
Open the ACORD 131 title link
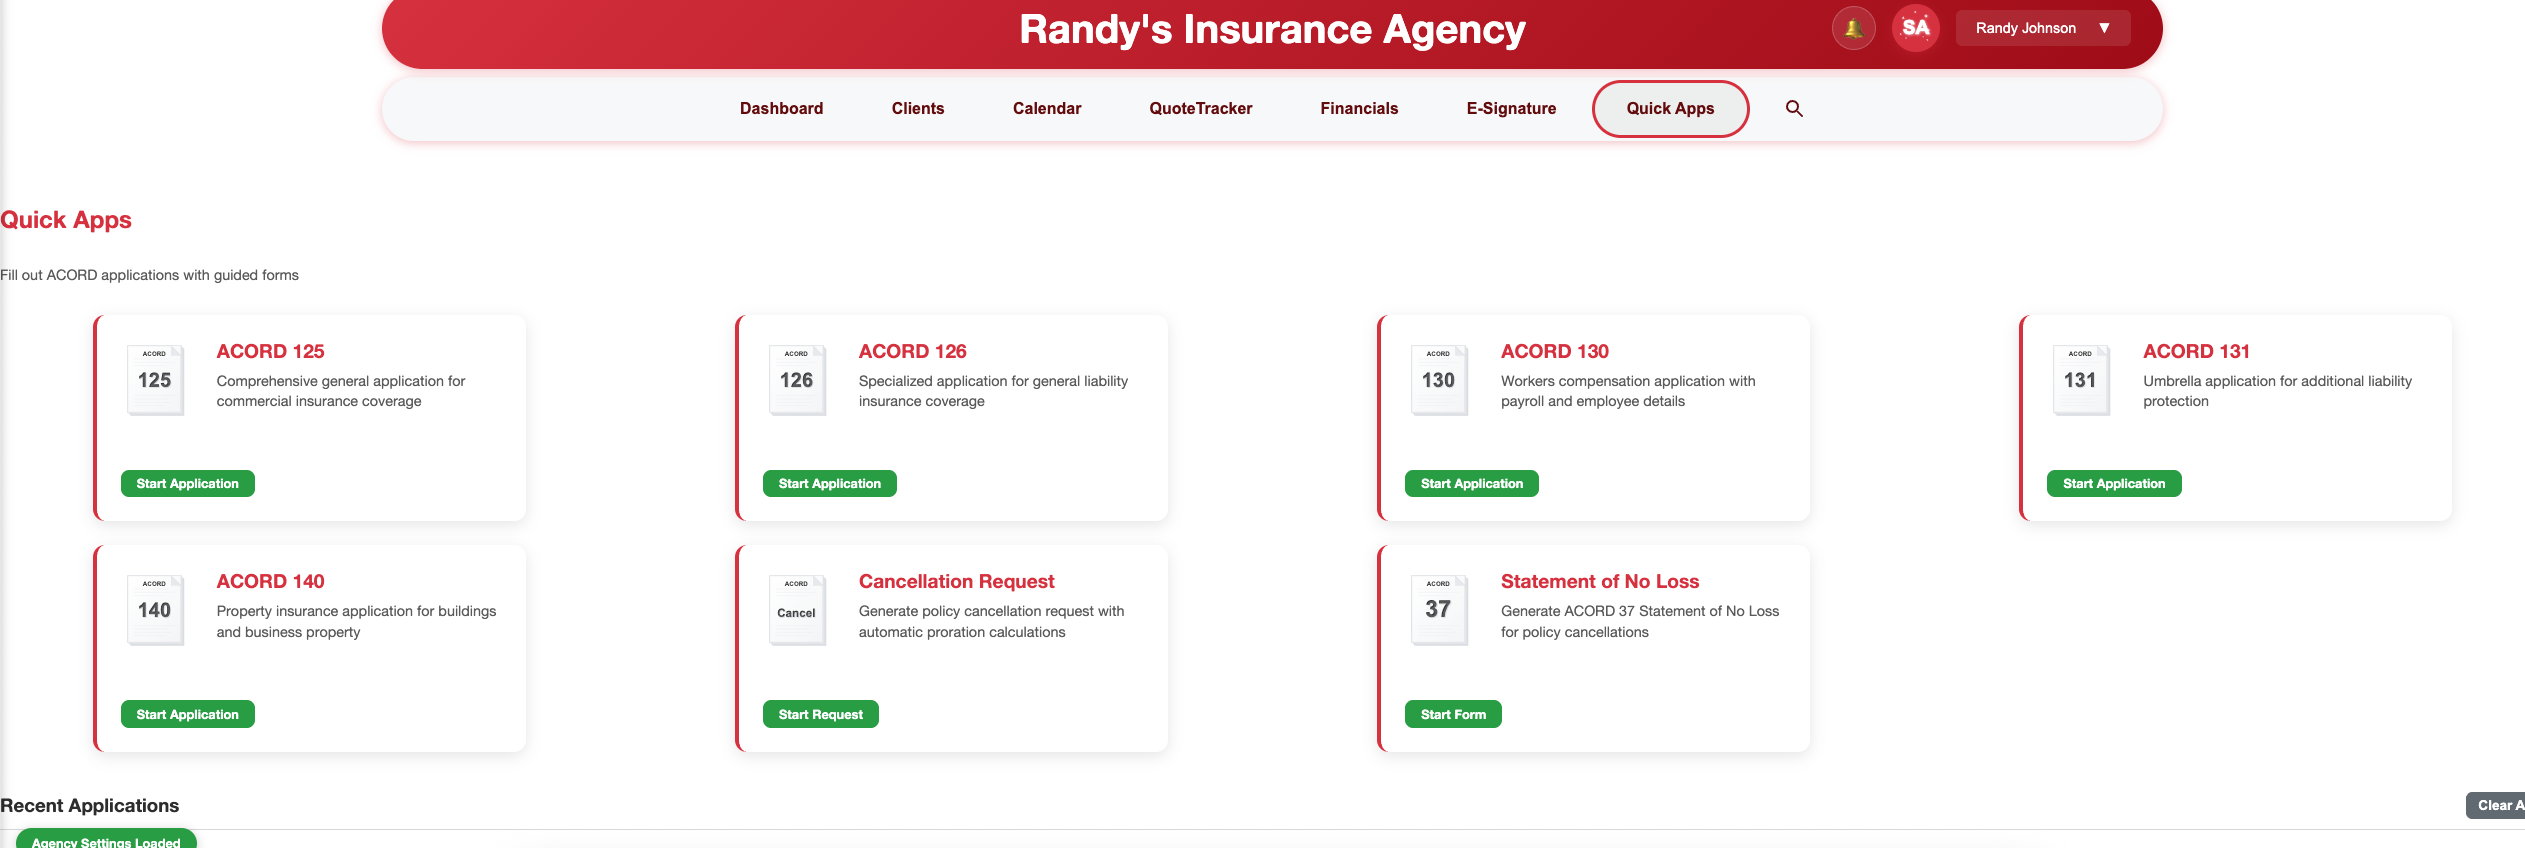pyautogui.click(x=2196, y=351)
